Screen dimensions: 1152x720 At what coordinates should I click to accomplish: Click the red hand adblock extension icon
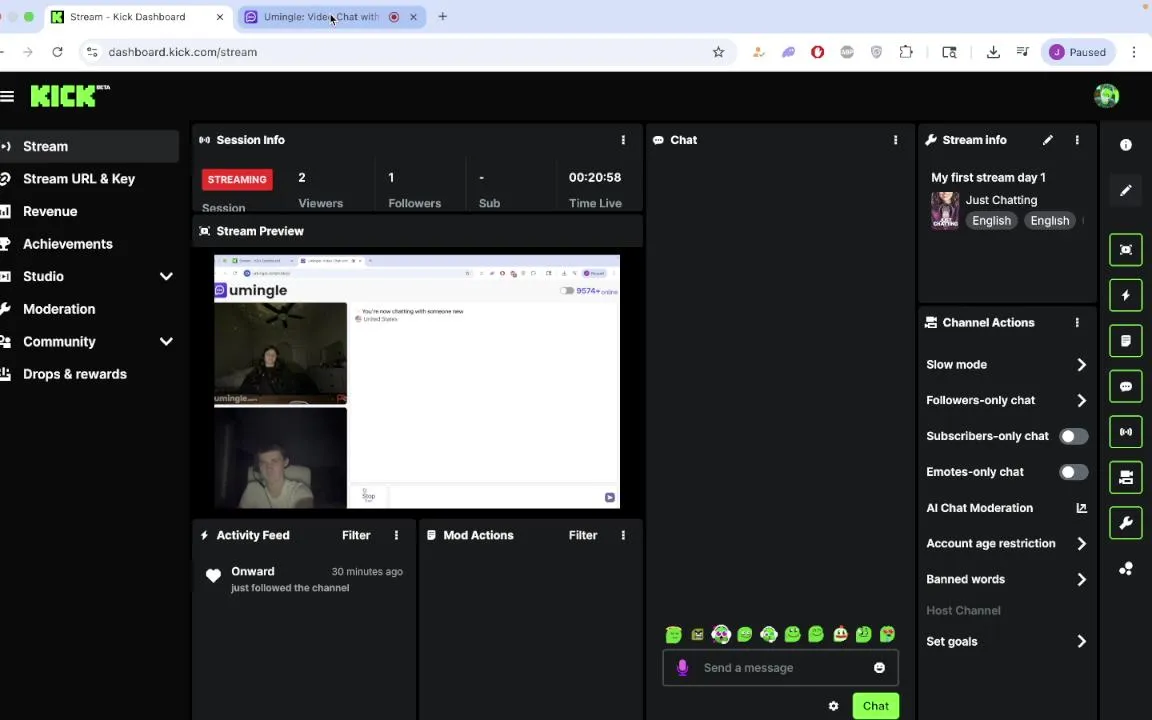tap(817, 52)
